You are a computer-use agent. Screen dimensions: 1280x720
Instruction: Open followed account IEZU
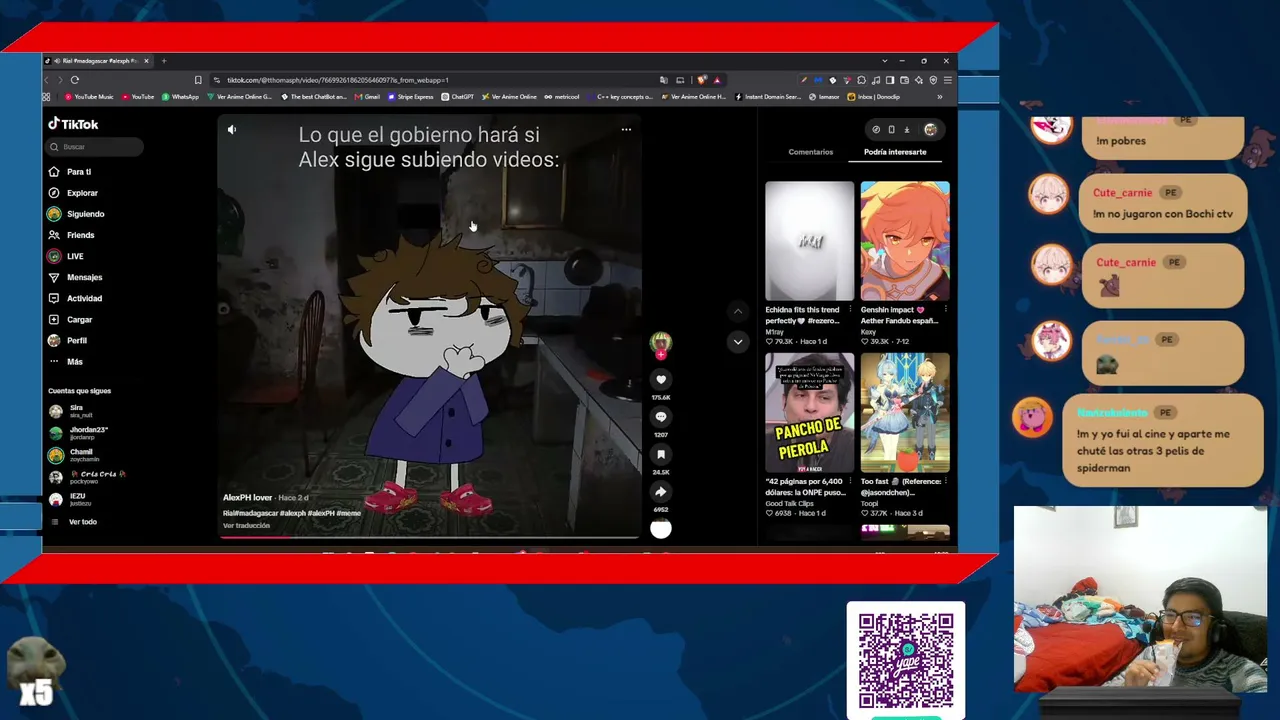point(70,499)
